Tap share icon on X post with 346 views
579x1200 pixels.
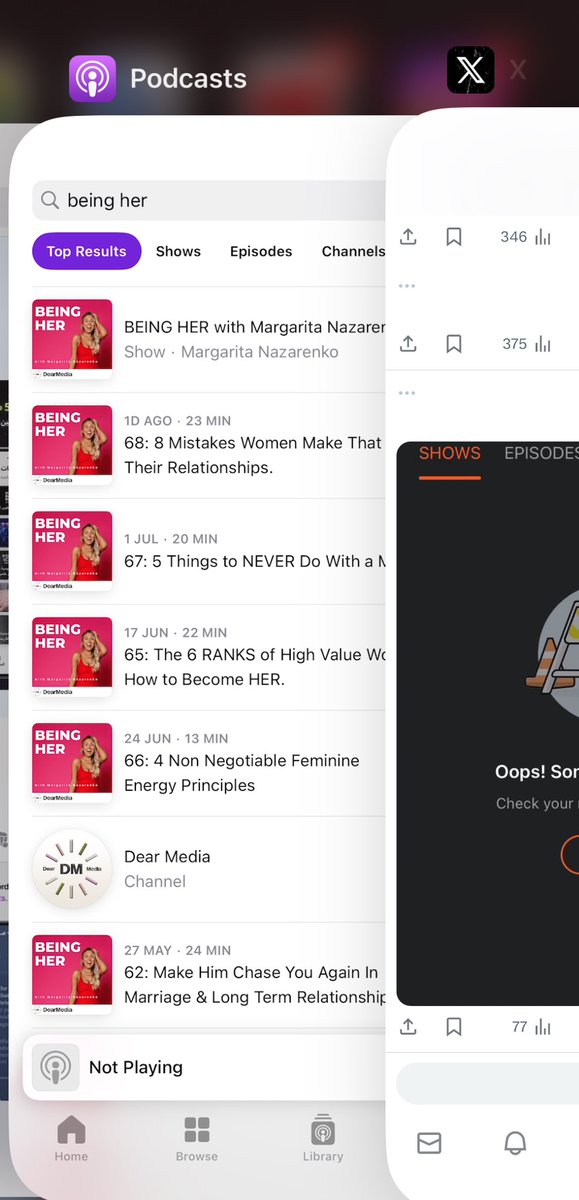(408, 237)
